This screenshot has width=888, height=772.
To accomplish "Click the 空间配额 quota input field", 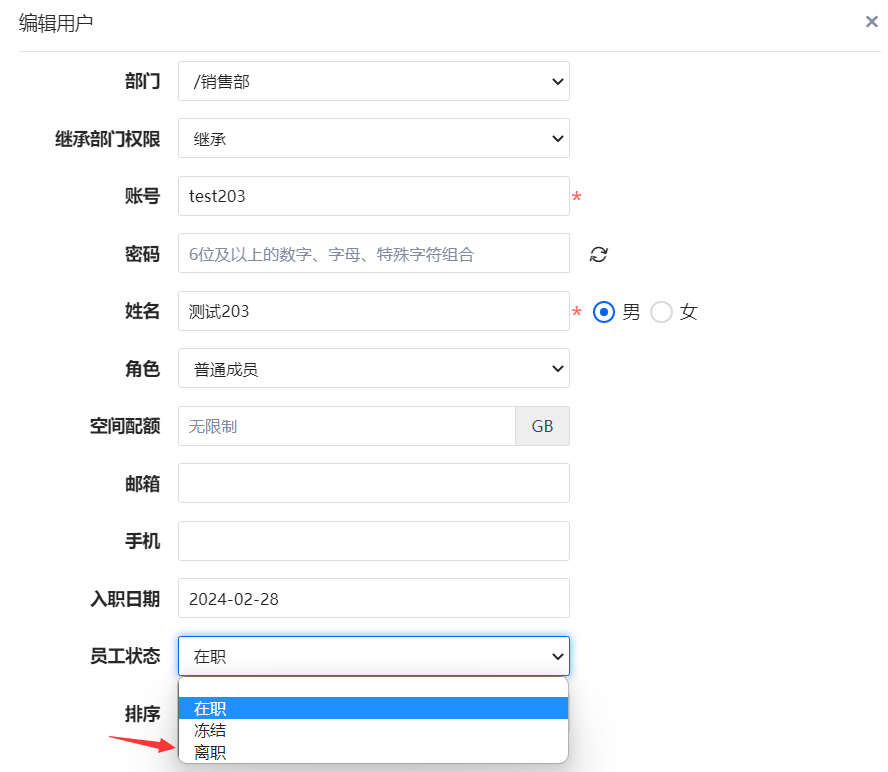I will (x=346, y=427).
